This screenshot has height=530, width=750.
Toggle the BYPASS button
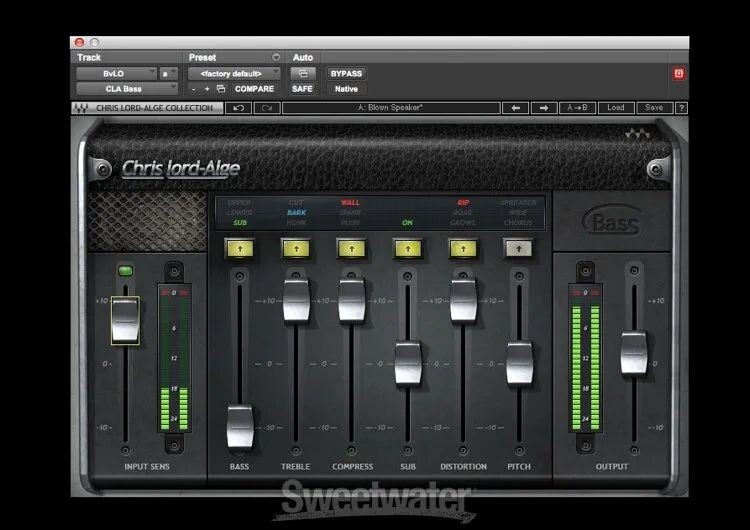pos(346,73)
